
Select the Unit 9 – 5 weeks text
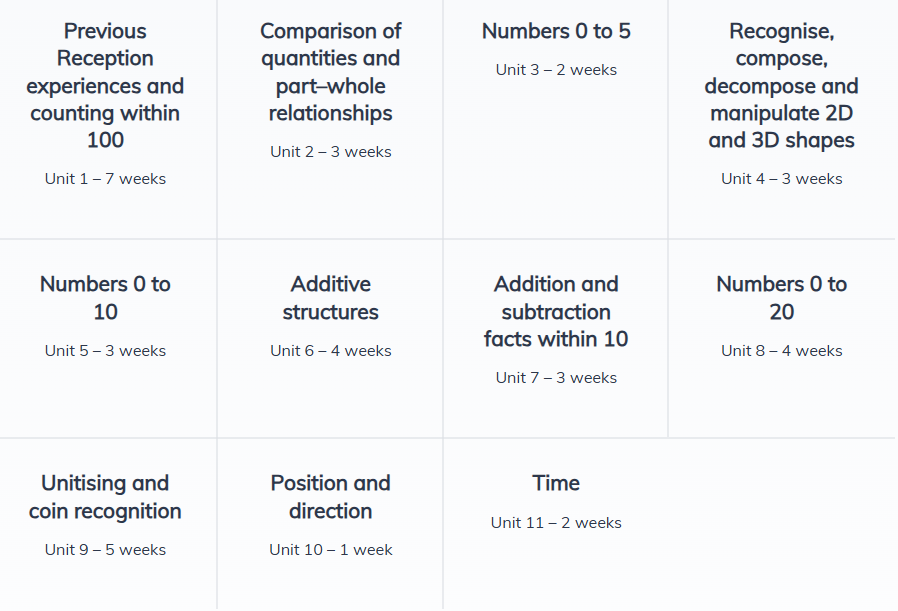105,550
